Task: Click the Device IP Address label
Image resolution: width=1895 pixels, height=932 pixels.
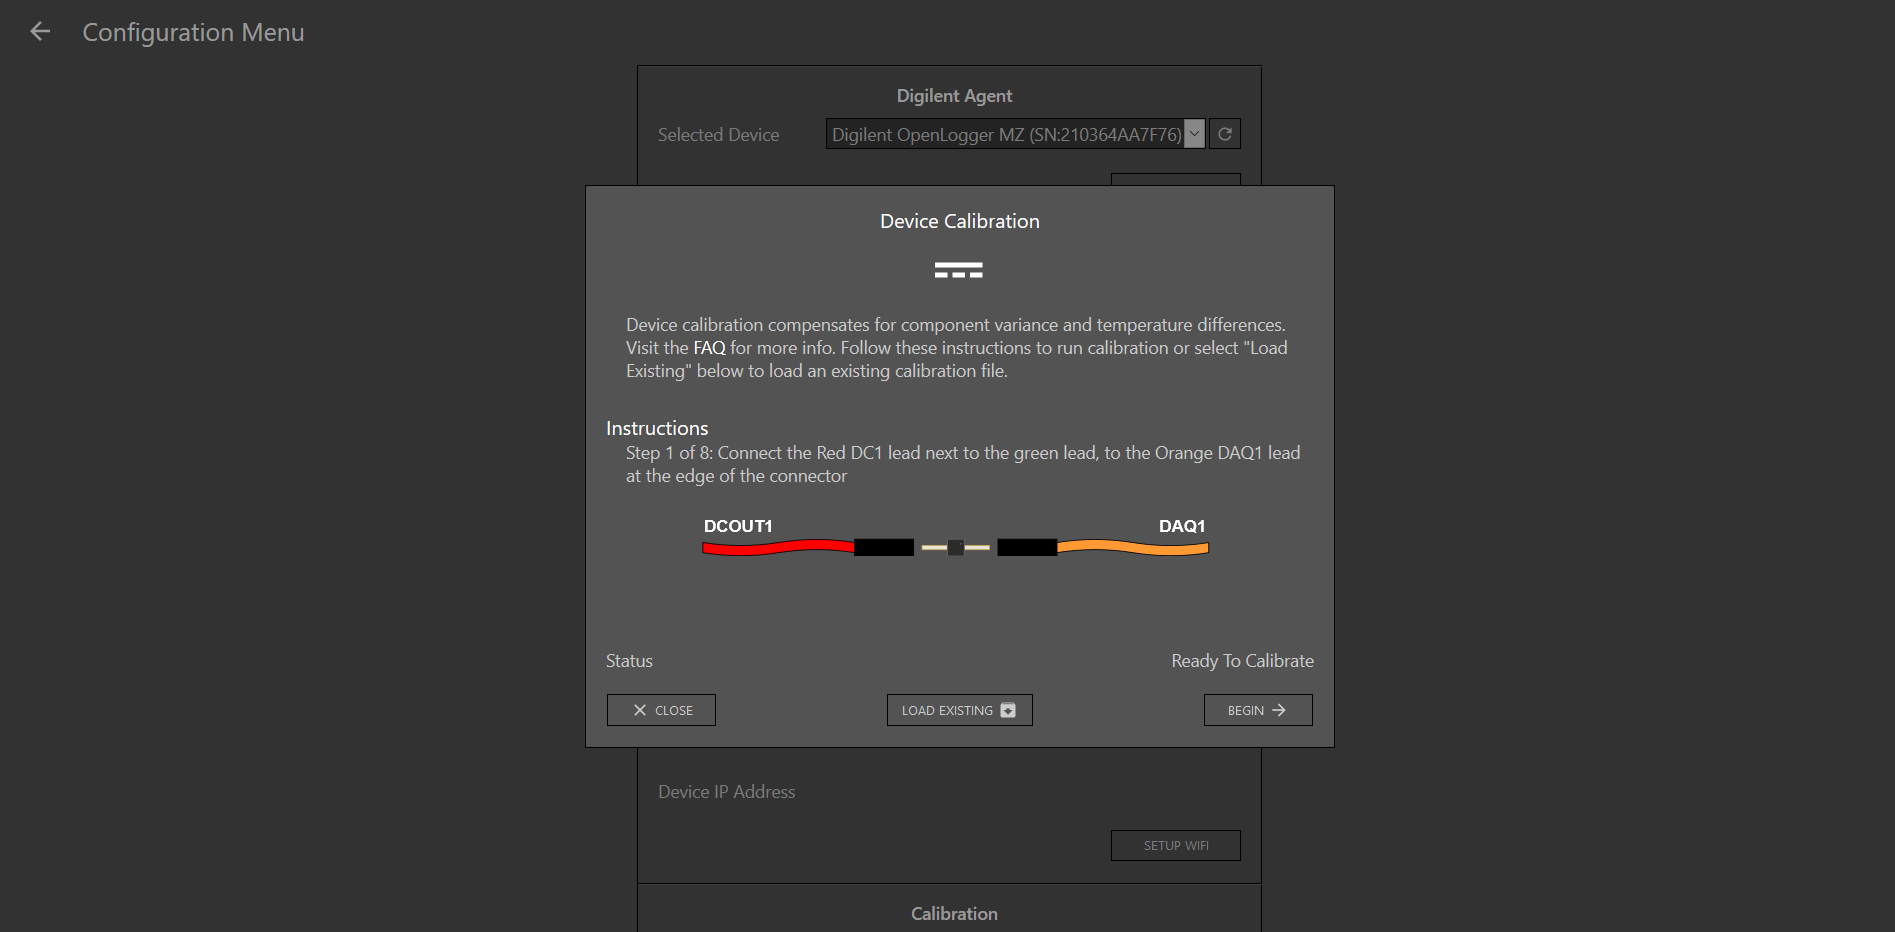Action: [x=727, y=792]
